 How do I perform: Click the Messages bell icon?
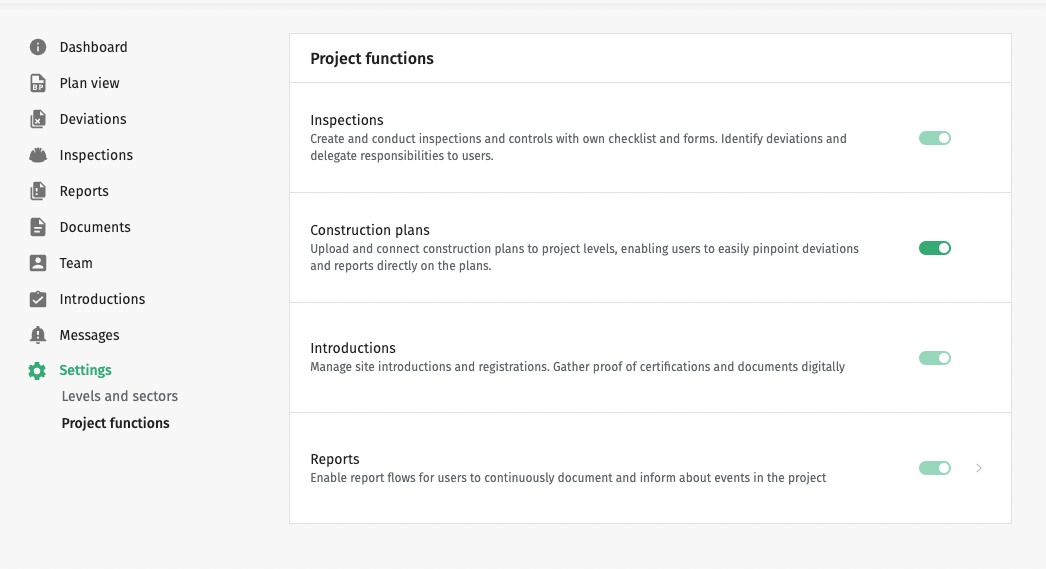point(38,335)
